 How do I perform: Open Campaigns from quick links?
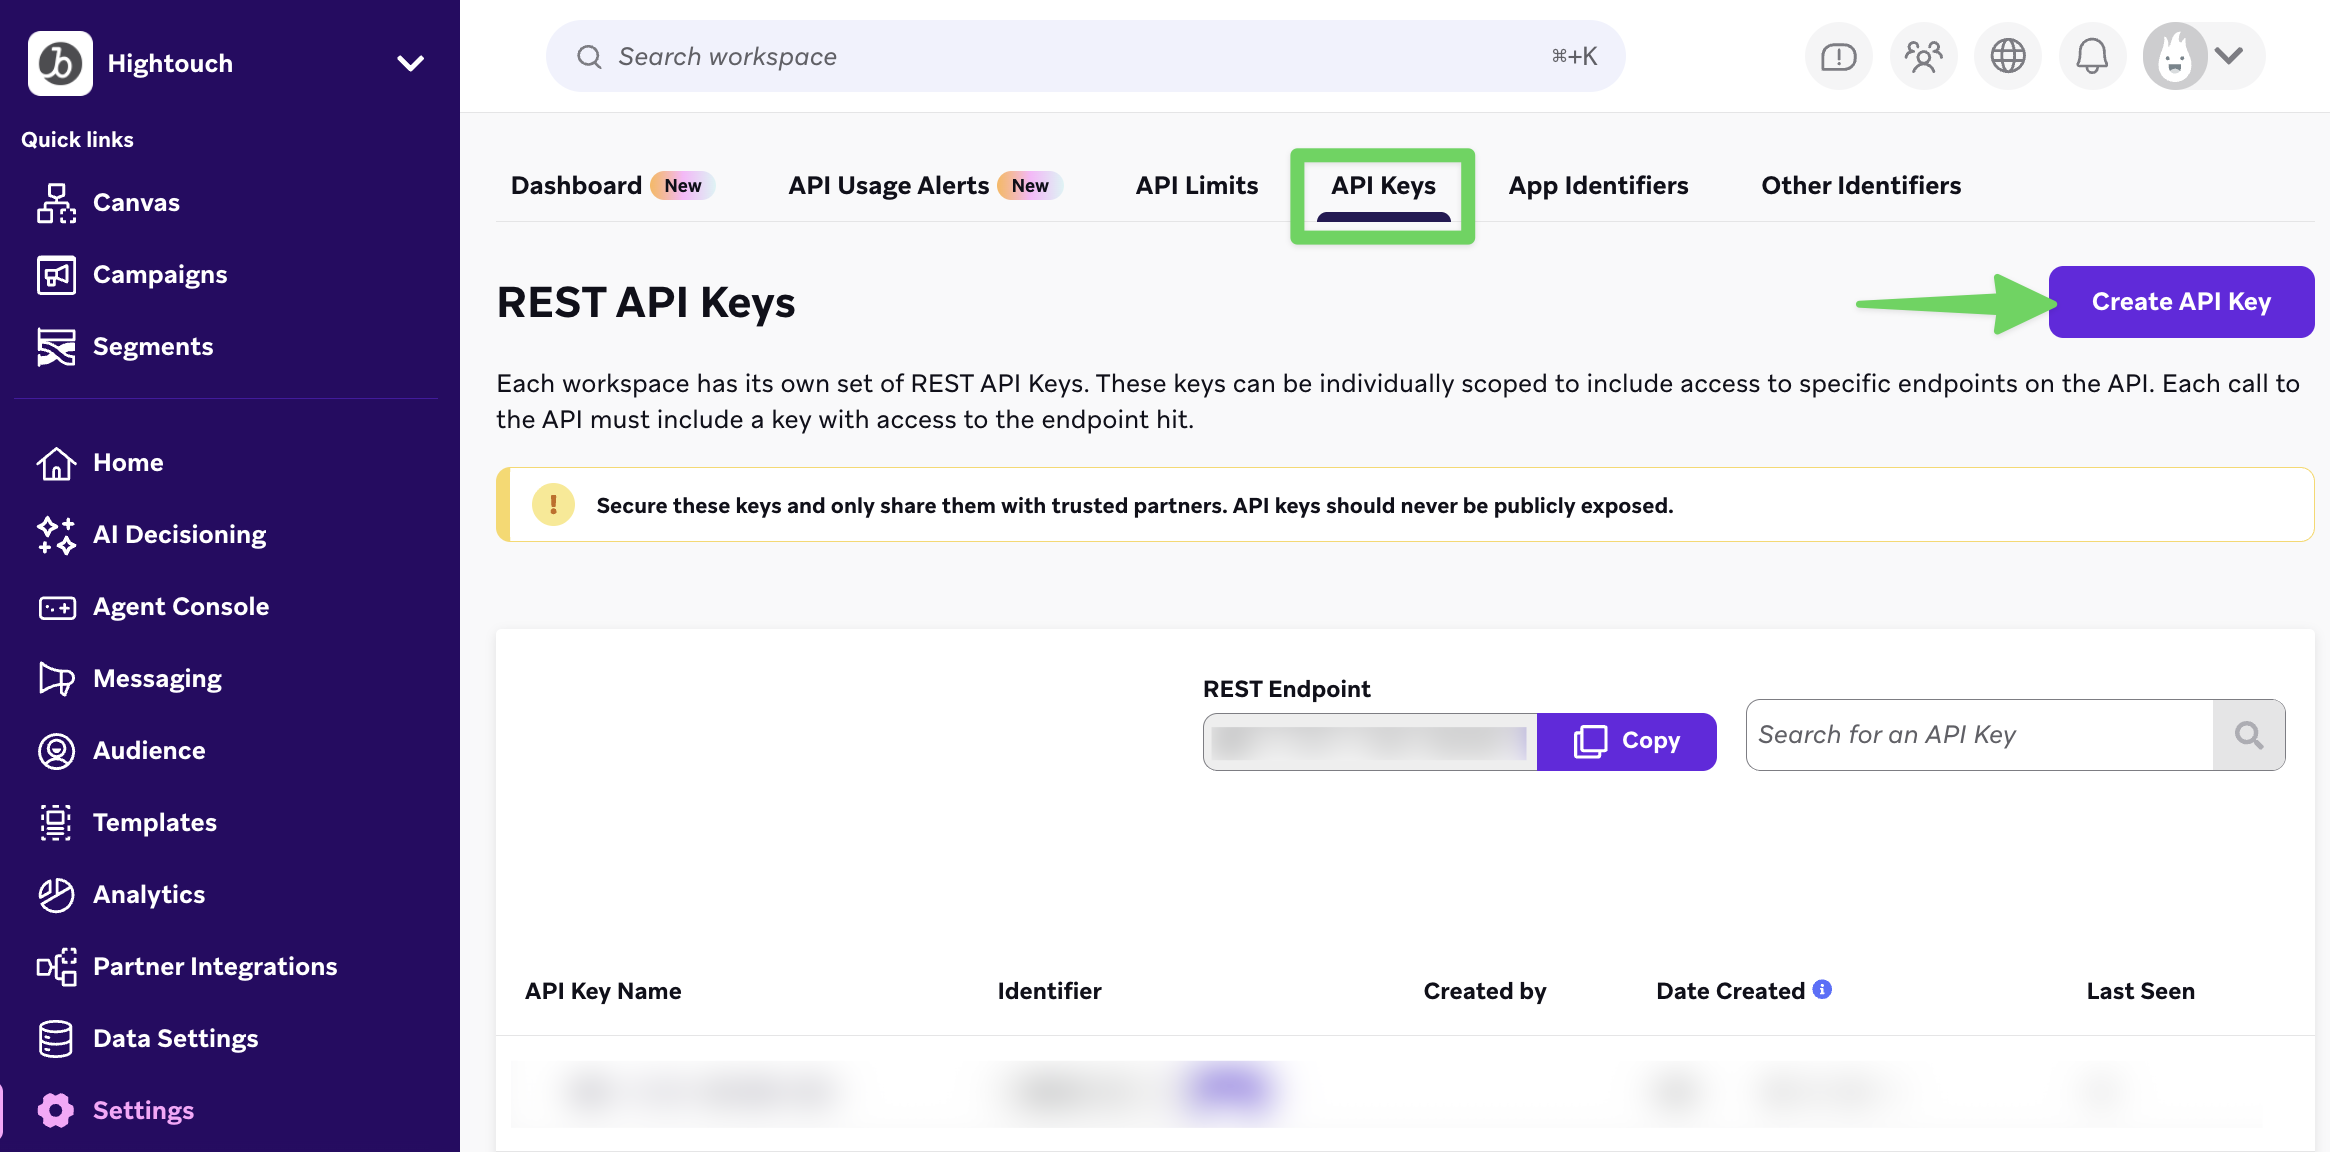click(132, 274)
